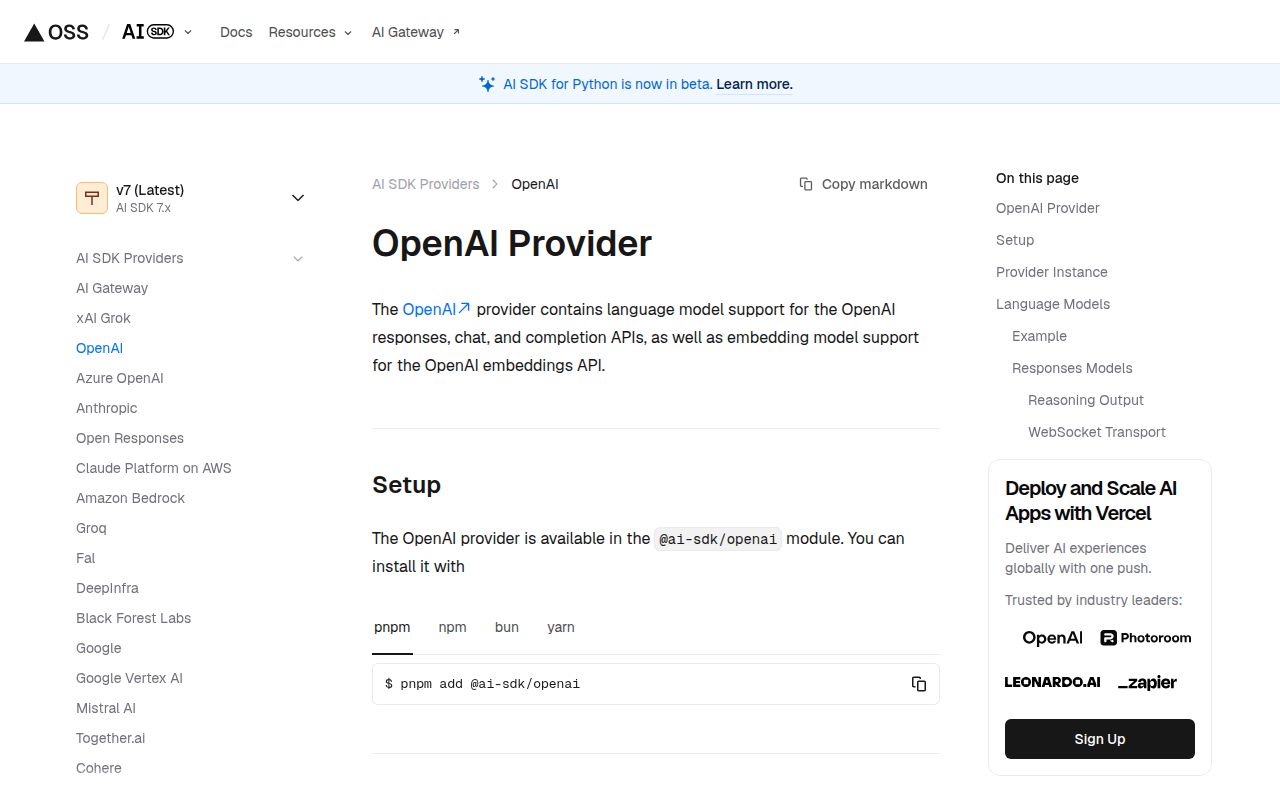Switch to the pnpm tab
The image size is (1280, 800).
[392, 627]
